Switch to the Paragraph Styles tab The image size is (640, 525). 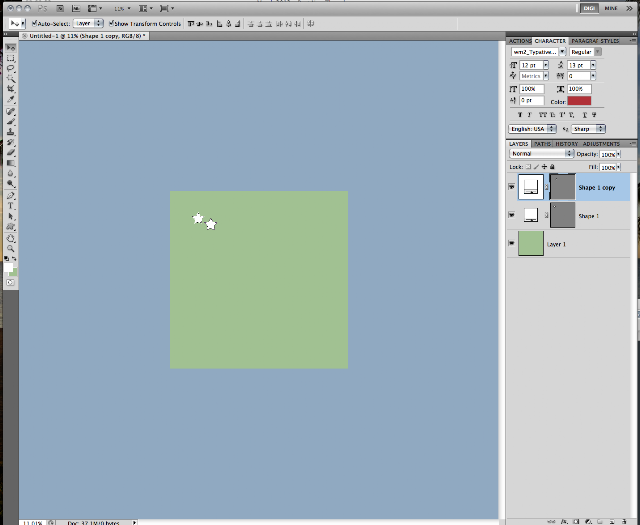595,41
